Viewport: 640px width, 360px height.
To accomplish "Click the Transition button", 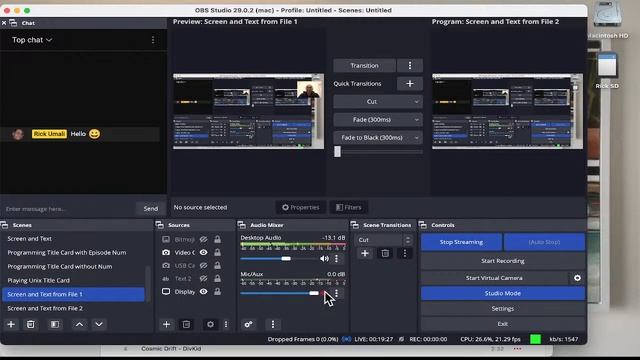I will 364,66.
